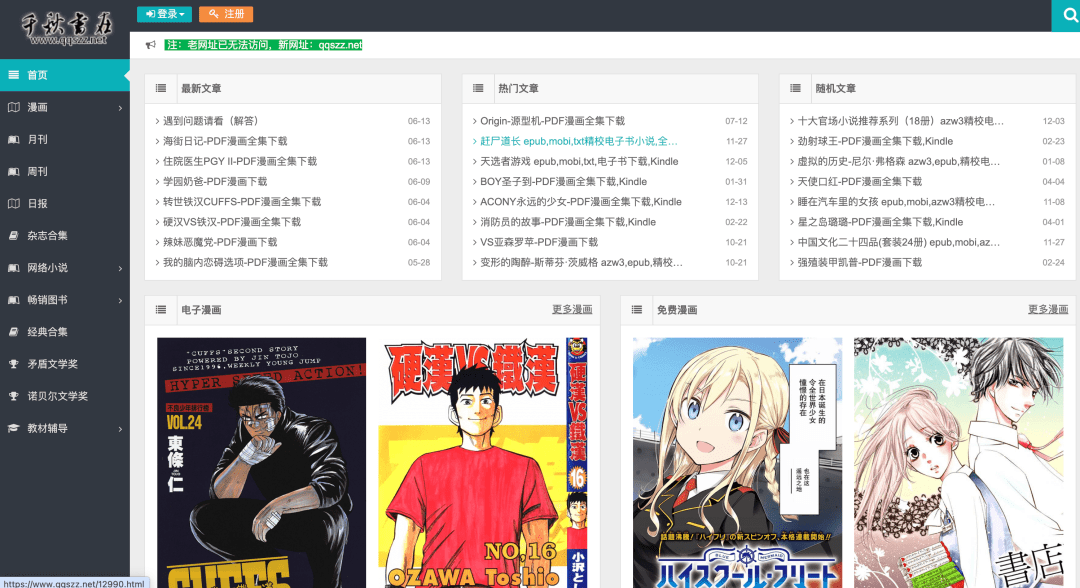Expand the 网络小说 submenu arrow
The width and height of the screenshot is (1080, 588).
(120, 268)
